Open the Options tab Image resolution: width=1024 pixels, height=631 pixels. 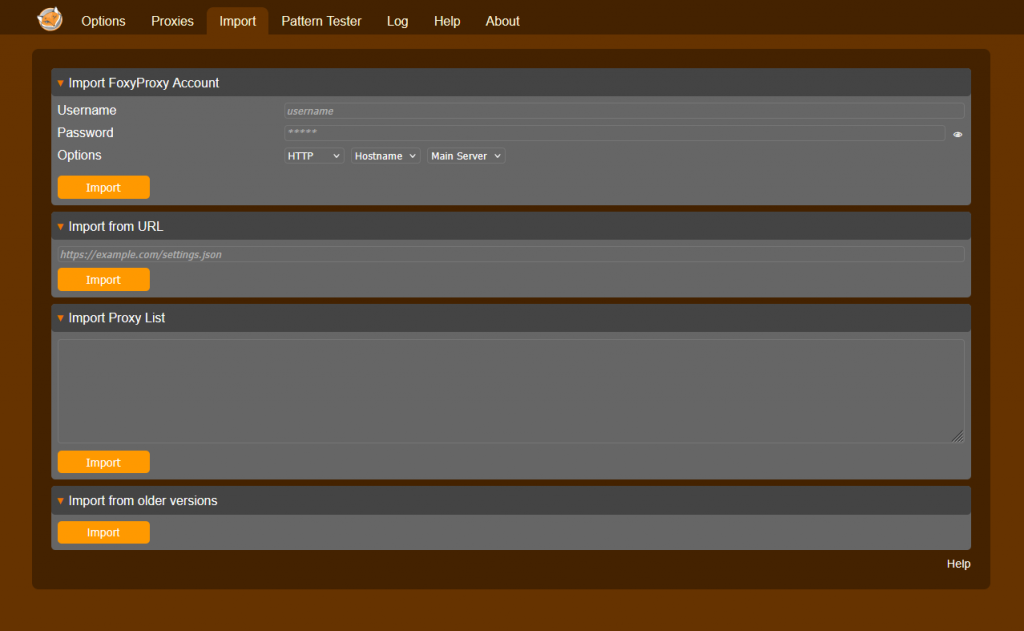(103, 21)
